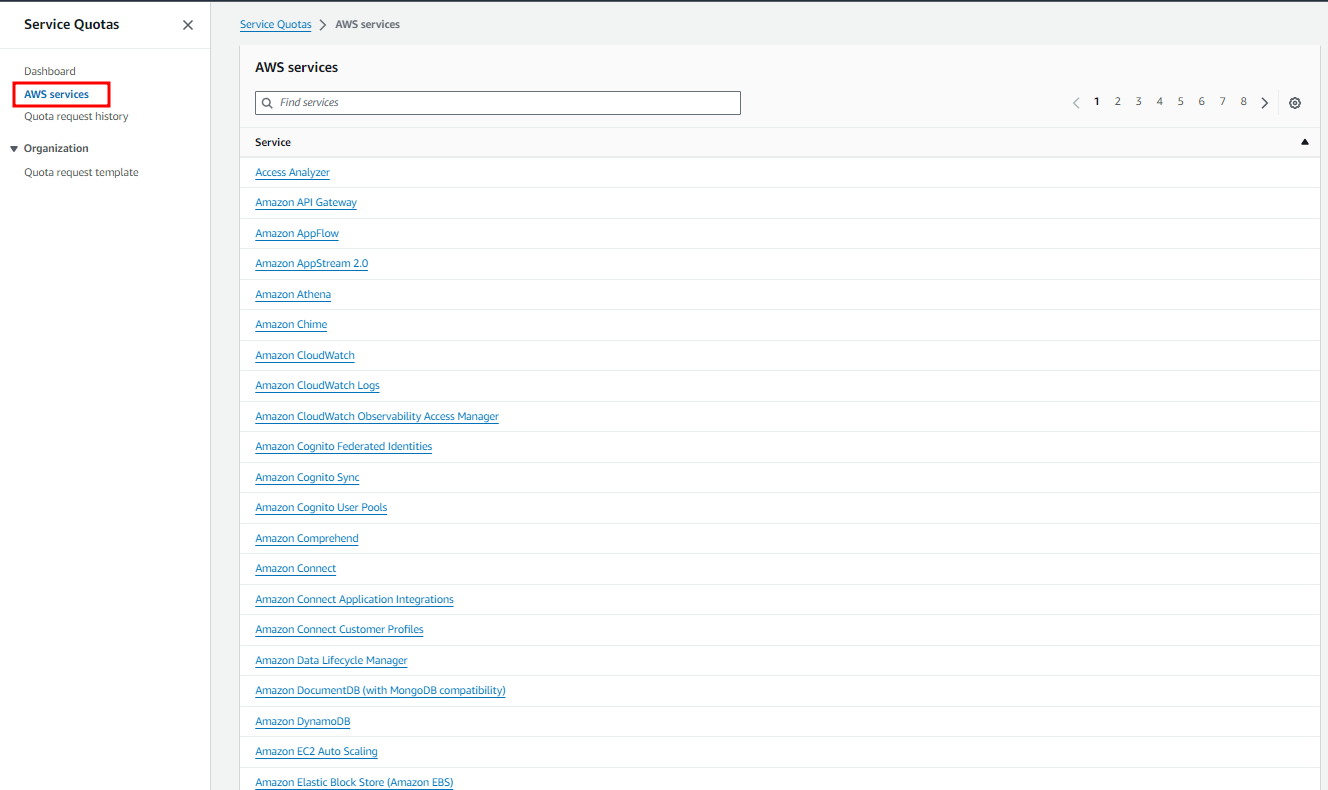
Task: Click the Service column header
Action: point(273,142)
